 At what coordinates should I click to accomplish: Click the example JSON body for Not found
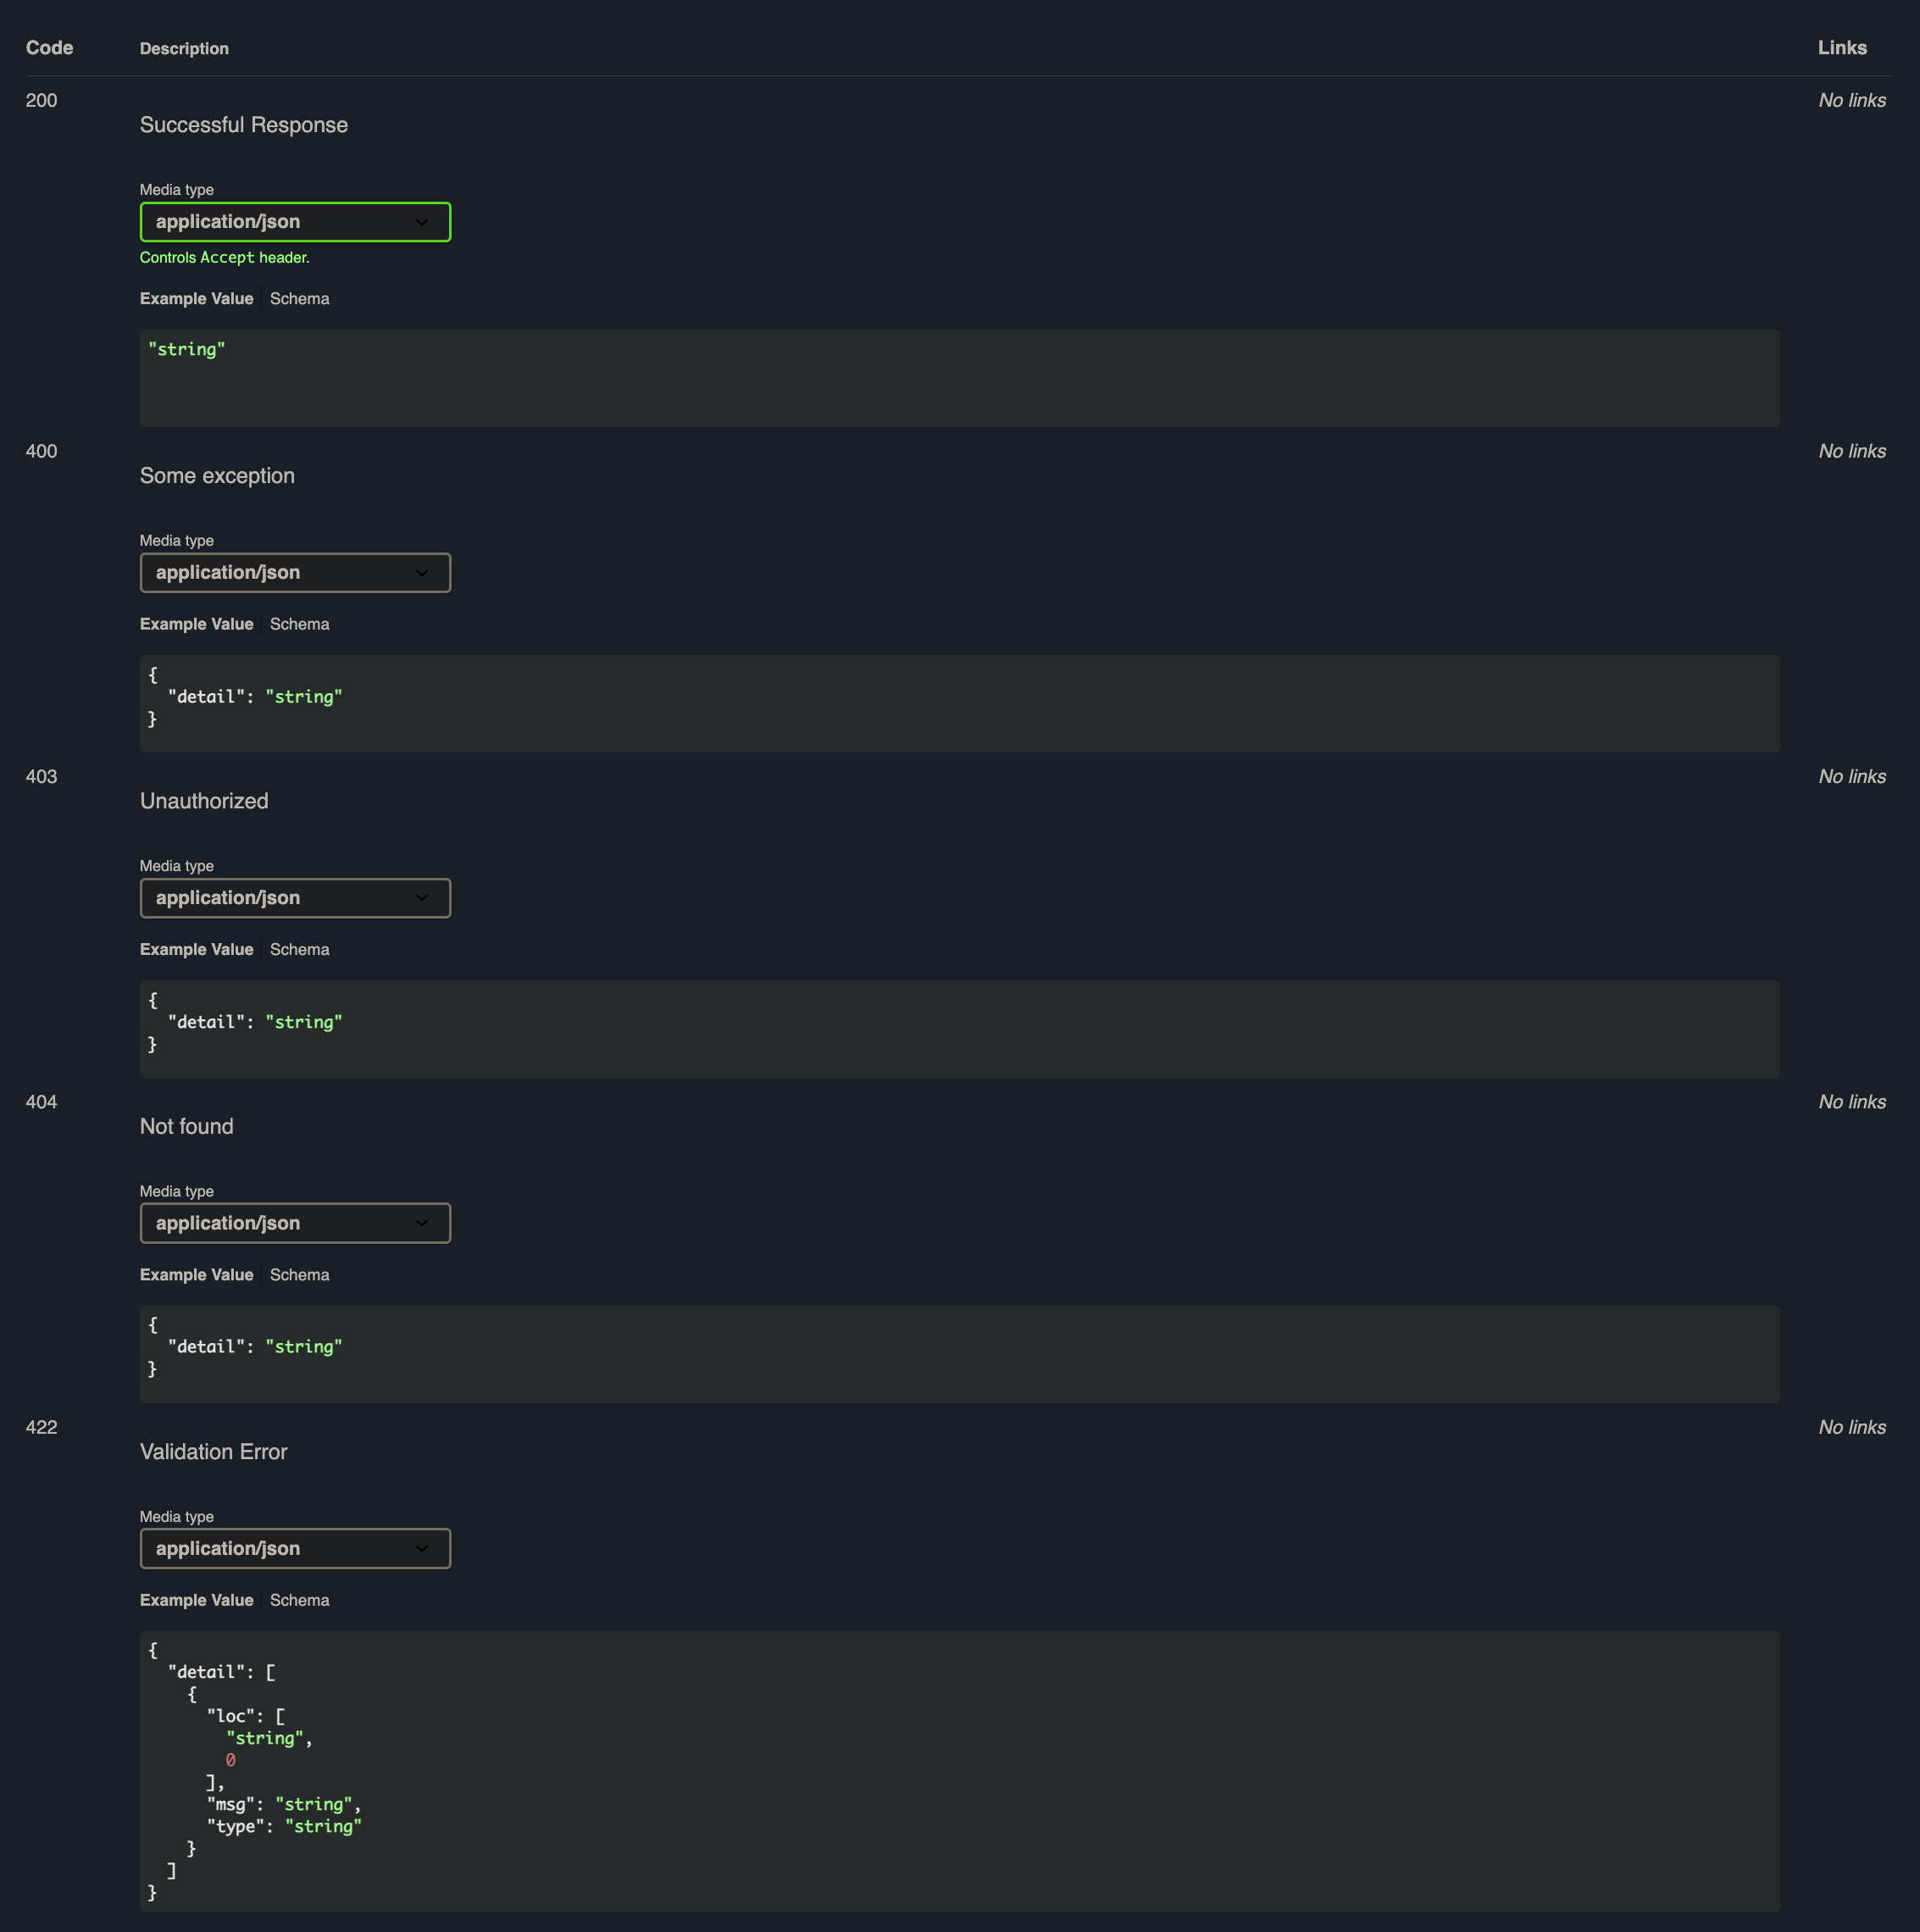coord(959,1354)
